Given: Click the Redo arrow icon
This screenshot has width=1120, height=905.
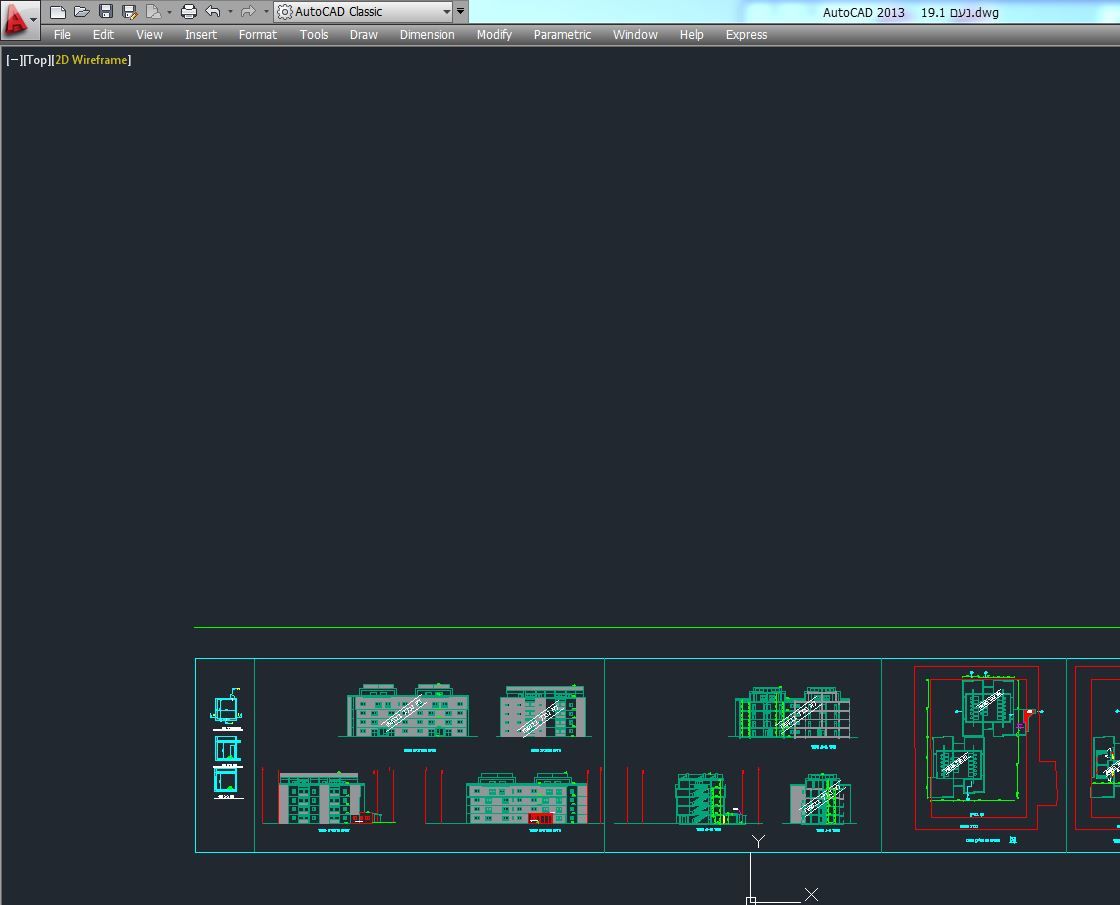Looking at the screenshot, I should [248, 12].
